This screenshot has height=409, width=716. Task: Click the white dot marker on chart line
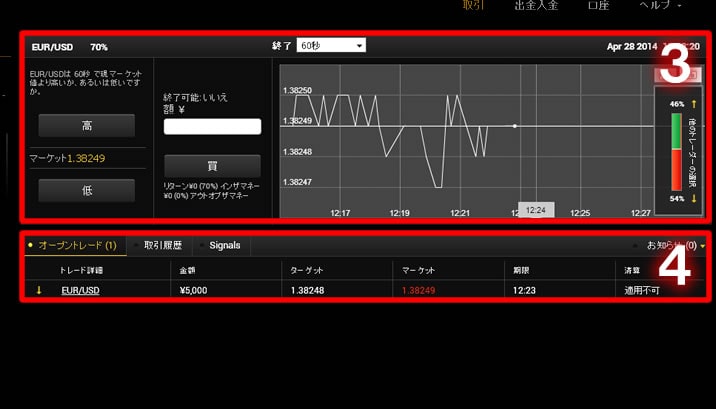515,126
